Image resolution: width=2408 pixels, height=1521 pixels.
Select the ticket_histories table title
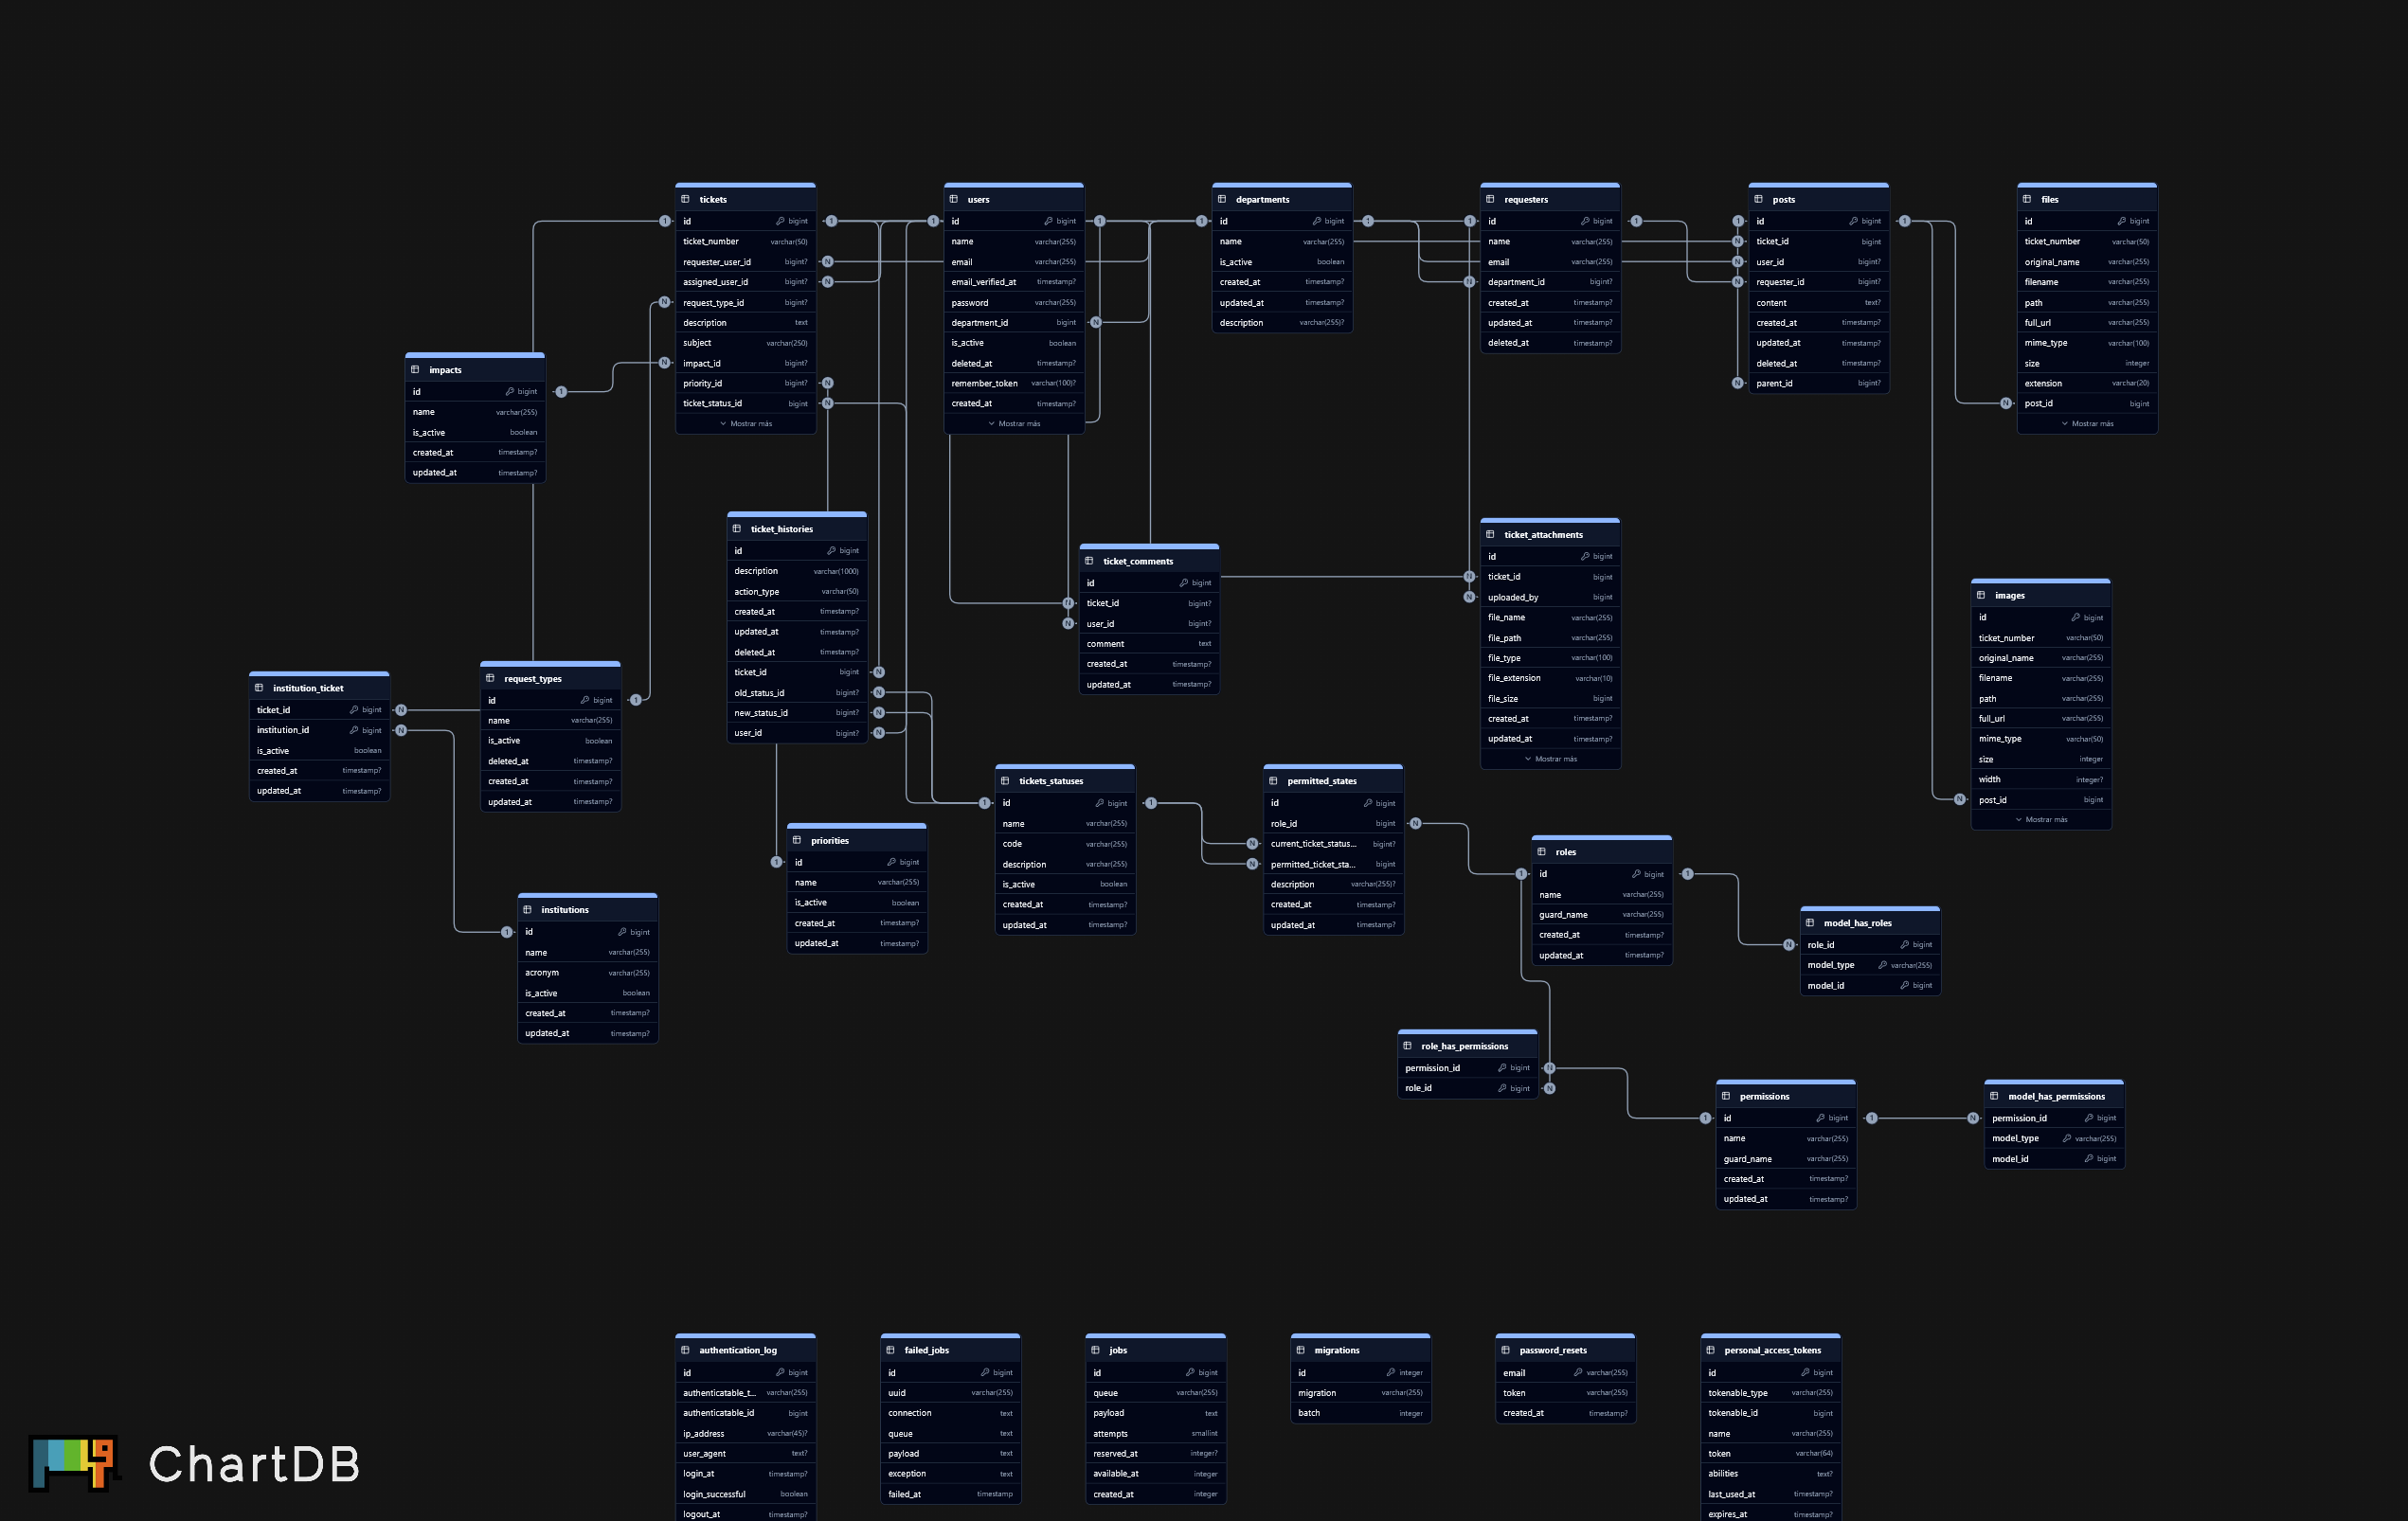[781, 529]
